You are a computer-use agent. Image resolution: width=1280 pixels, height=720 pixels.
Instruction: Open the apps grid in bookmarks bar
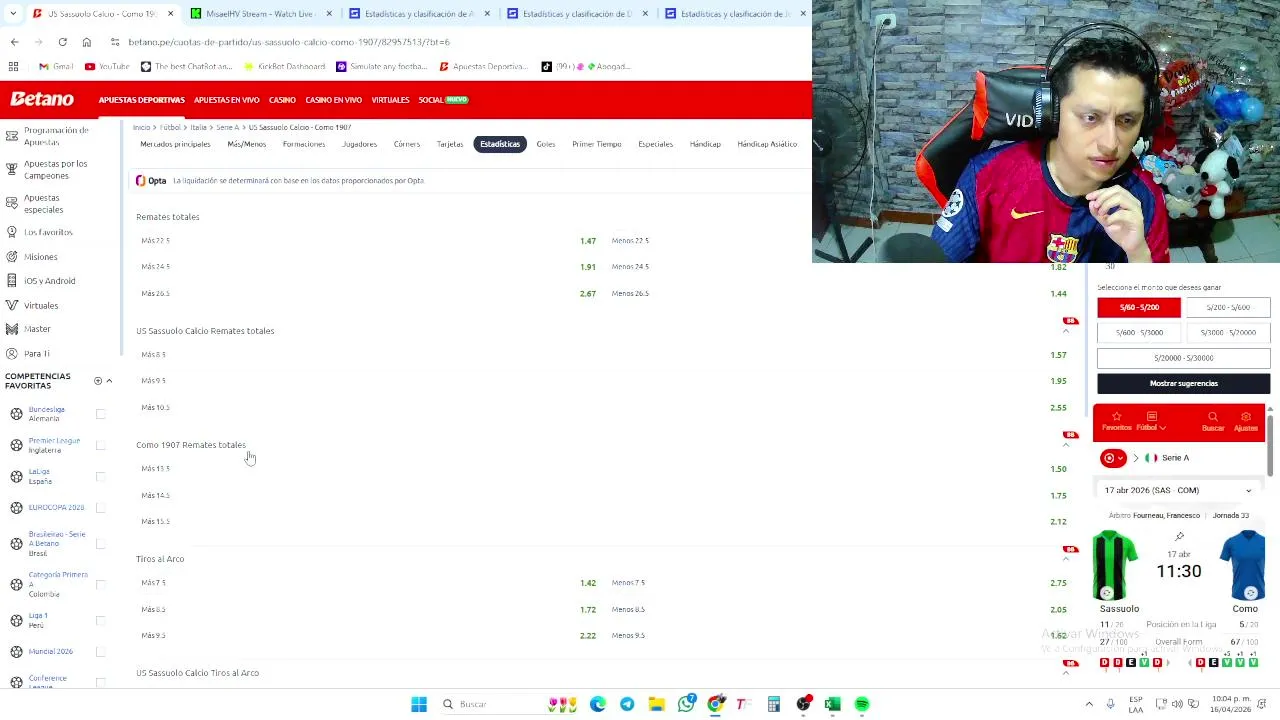coord(13,66)
